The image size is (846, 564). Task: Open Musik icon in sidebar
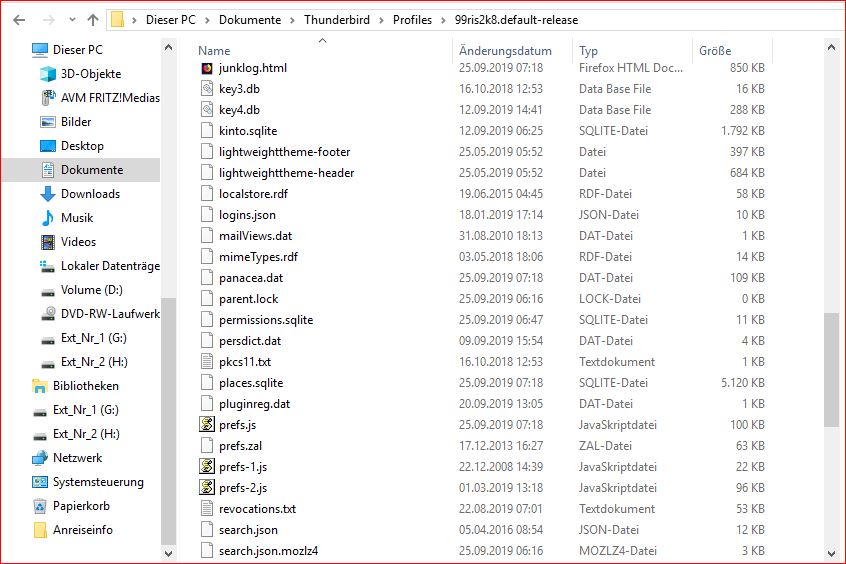pyautogui.click(x=48, y=218)
